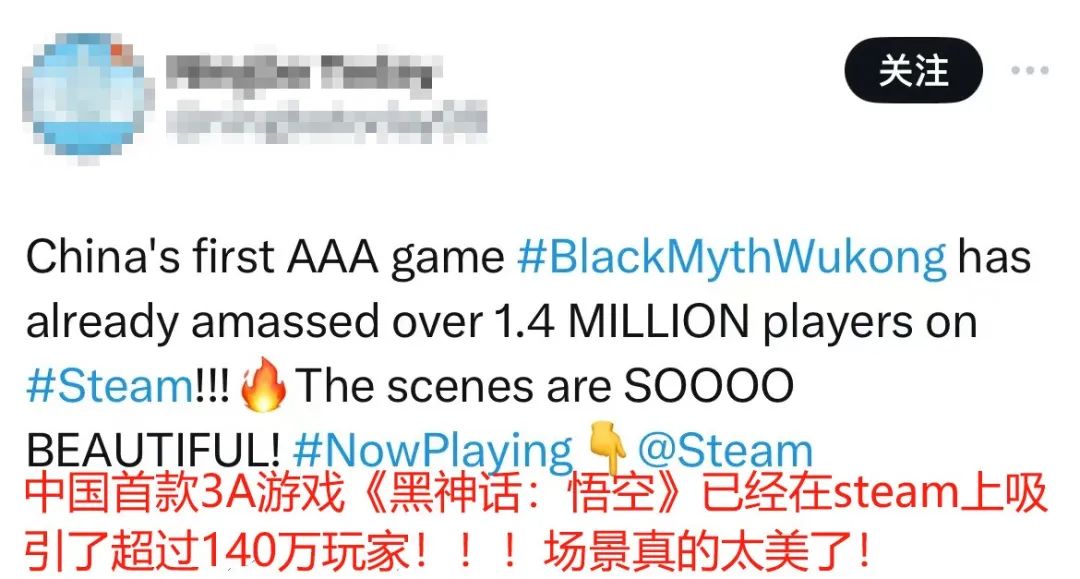Click the text "China's first AAA game"
The width and height of the screenshot is (1080, 579).
(x=265, y=257)
